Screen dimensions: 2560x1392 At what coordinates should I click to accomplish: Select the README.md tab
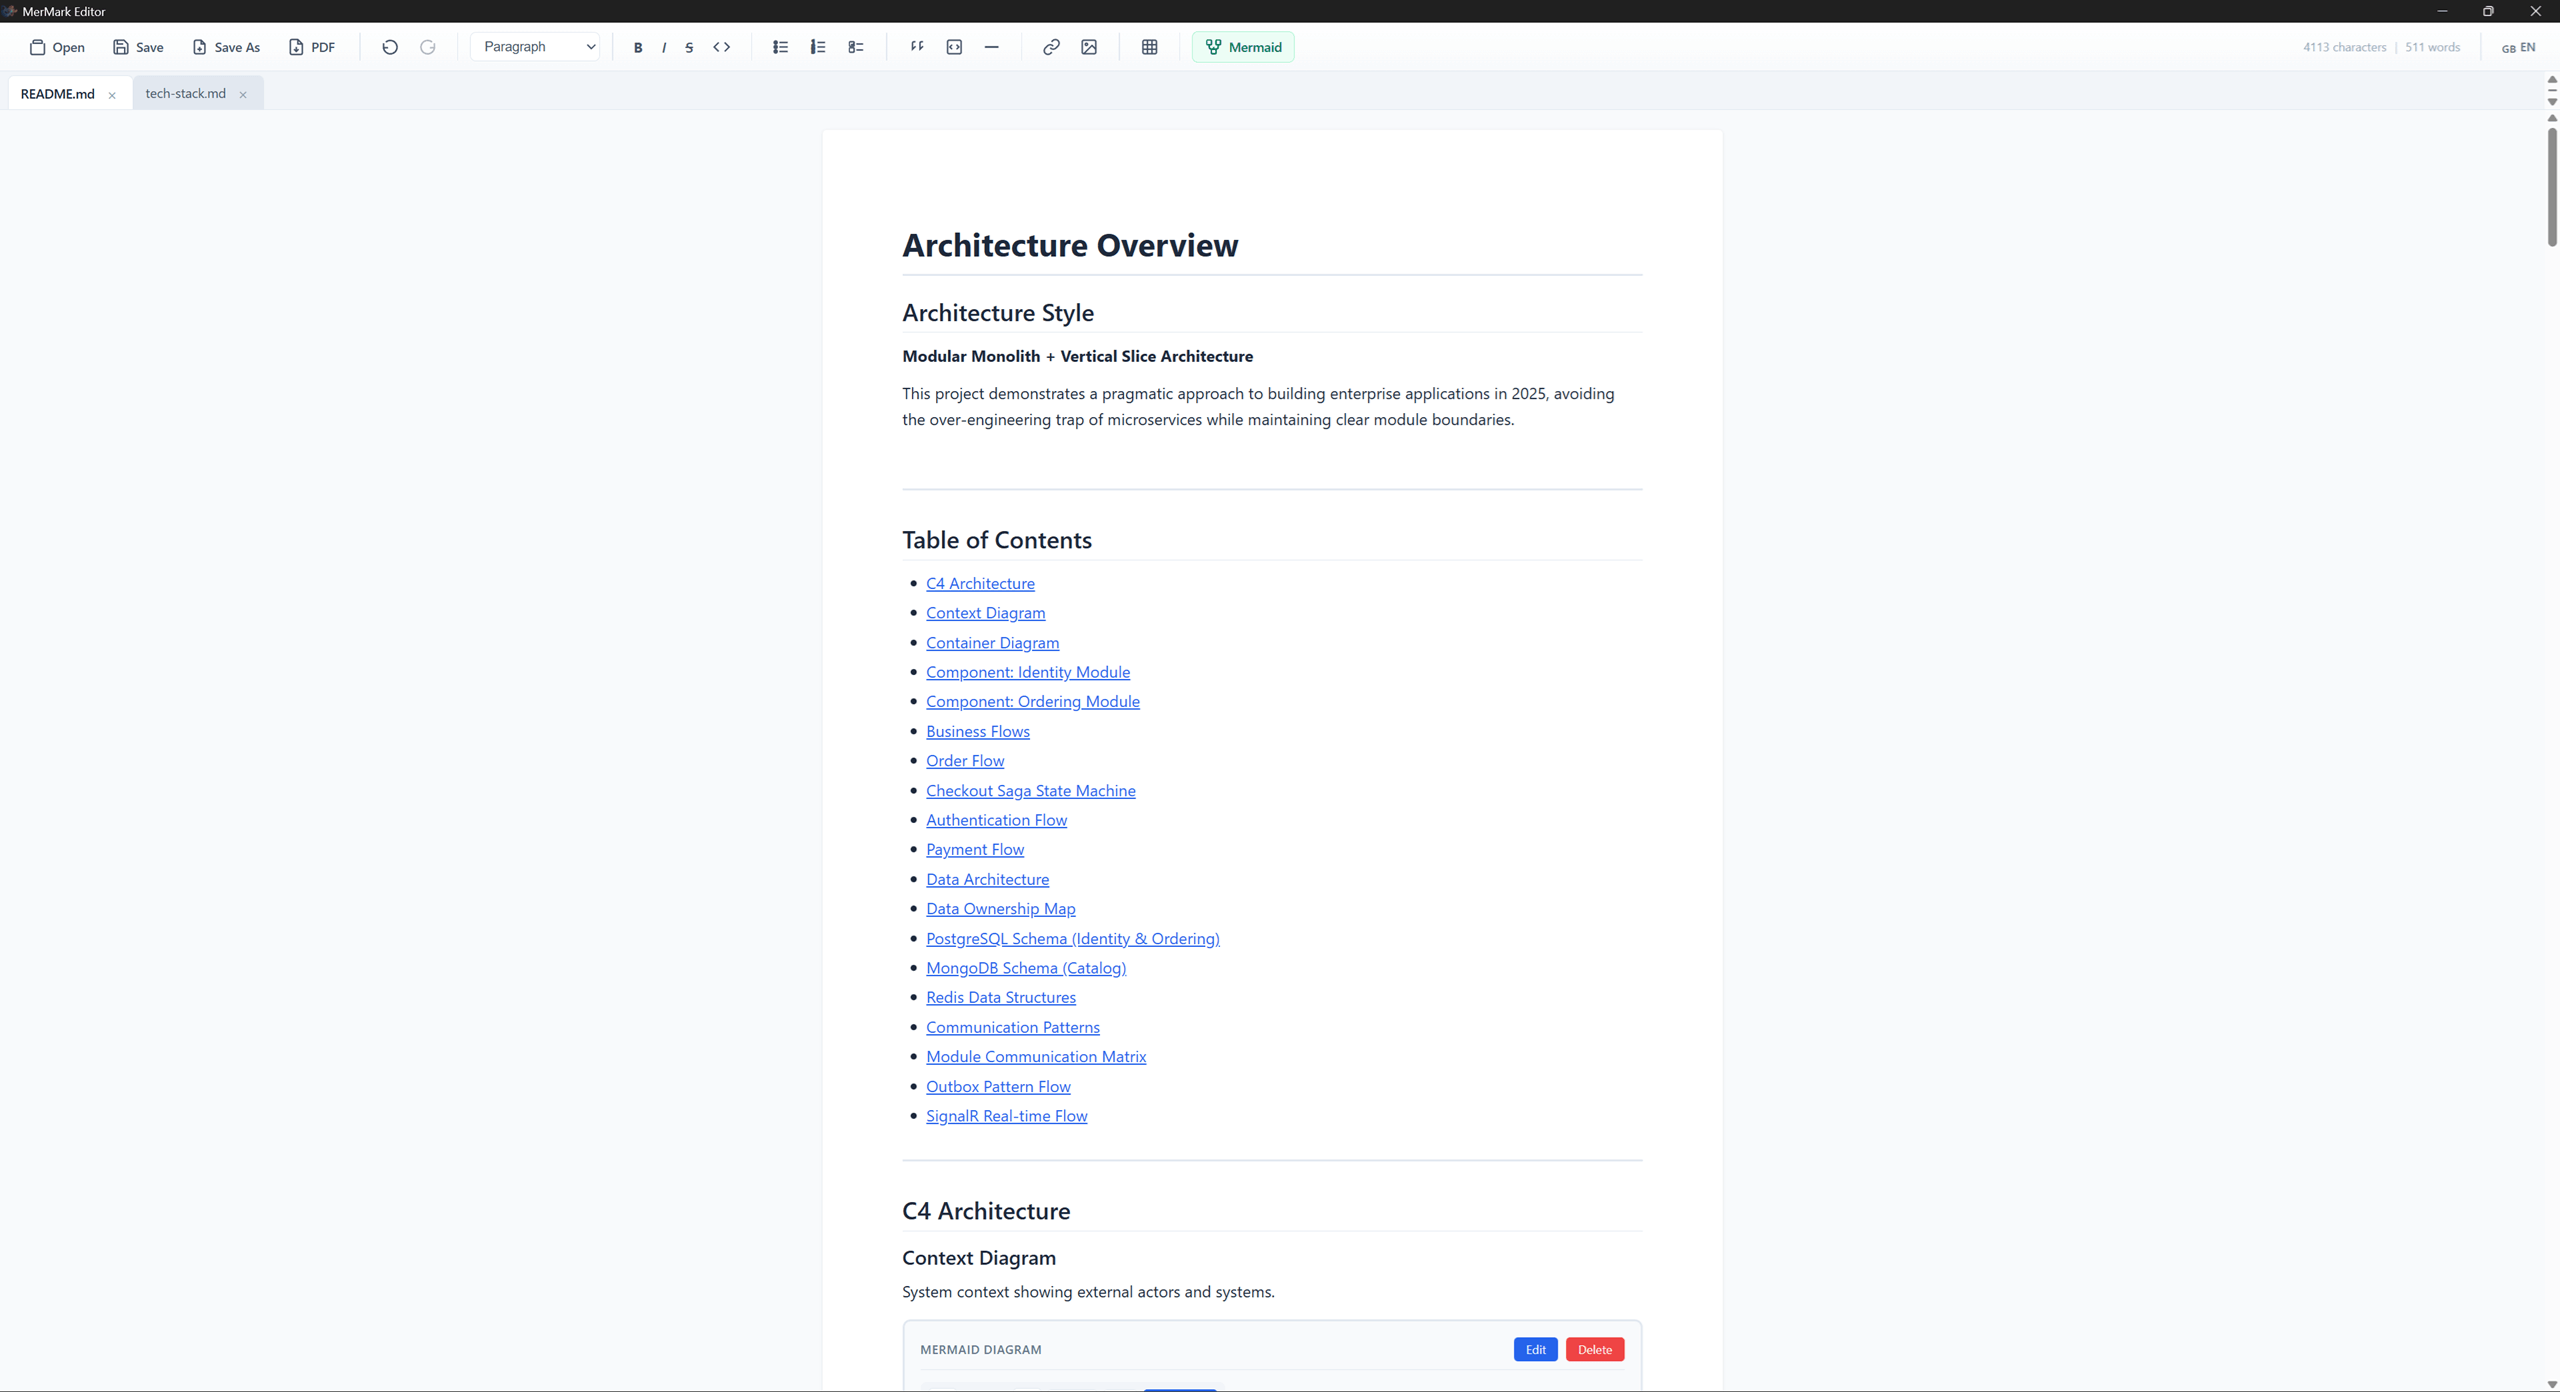pyautogui.click(x=56, y=93)
